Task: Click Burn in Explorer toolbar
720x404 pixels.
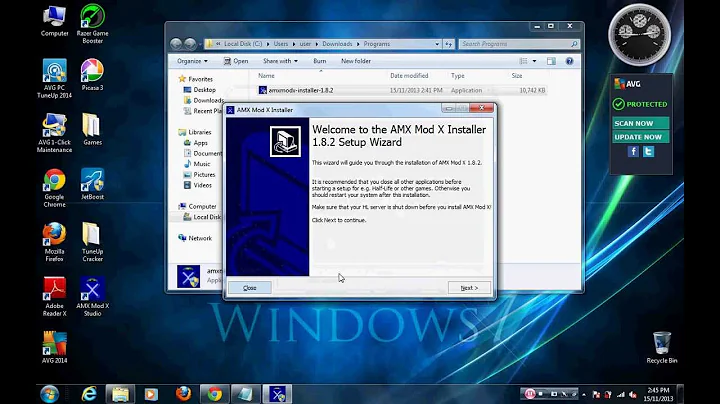Action: (x=320, y=61)
